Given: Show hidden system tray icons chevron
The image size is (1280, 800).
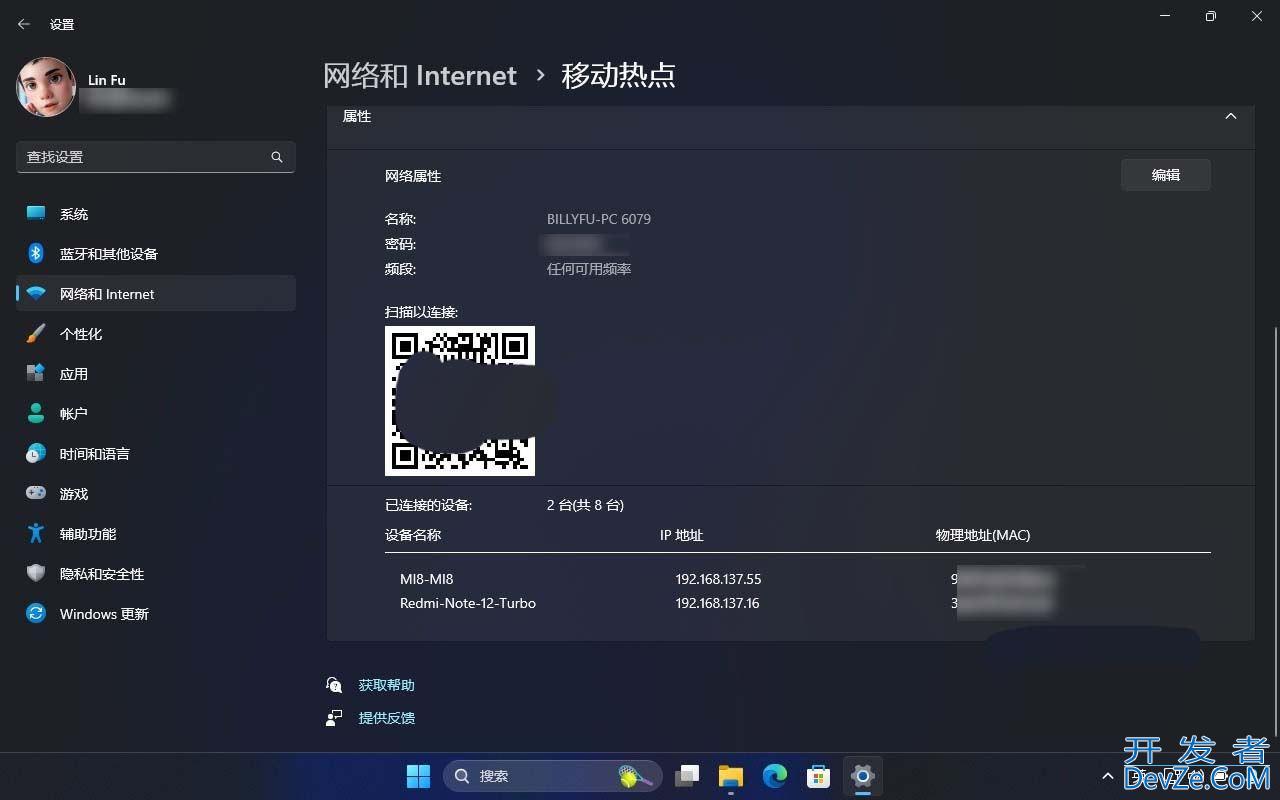Looking at the screenshot, I should coord(1108,776).
